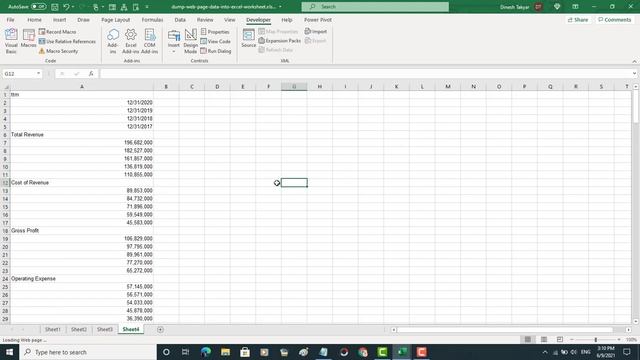Open the Macros dialog
This screenshot has height=360, width=640.
29,39
